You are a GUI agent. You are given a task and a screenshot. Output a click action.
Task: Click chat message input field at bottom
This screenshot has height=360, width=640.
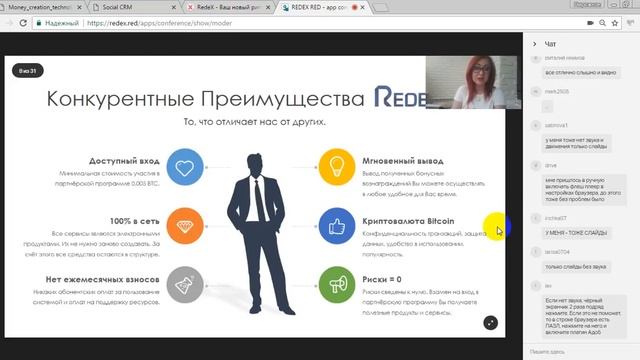[x=582, y=351]
